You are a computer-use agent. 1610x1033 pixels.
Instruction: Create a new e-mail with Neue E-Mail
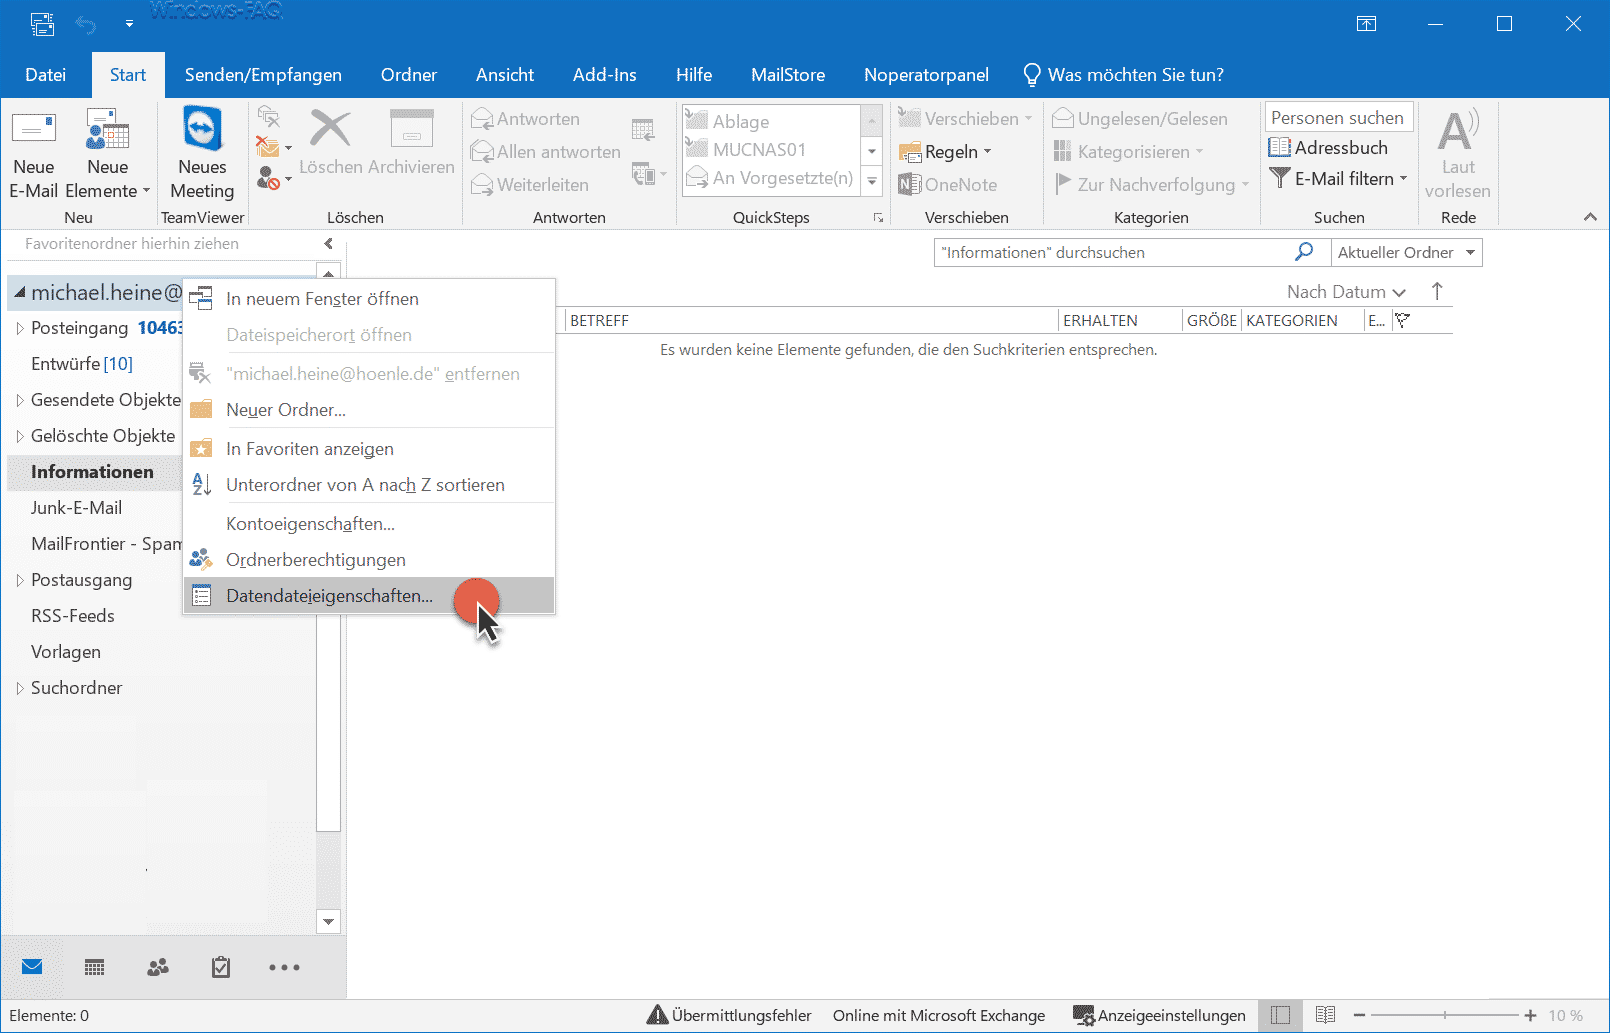[x=33, y=153]
